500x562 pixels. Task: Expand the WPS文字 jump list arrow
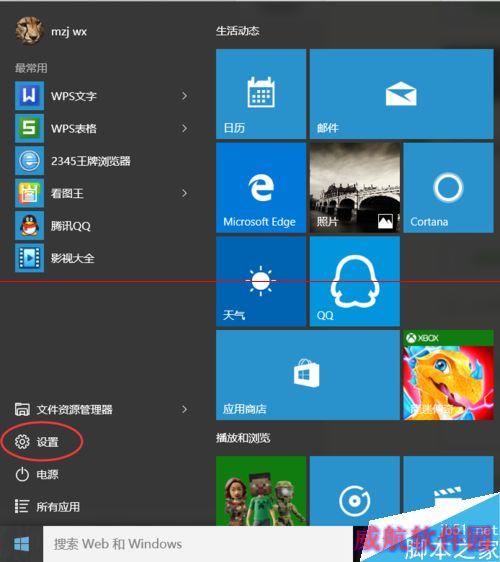[184, 96]
